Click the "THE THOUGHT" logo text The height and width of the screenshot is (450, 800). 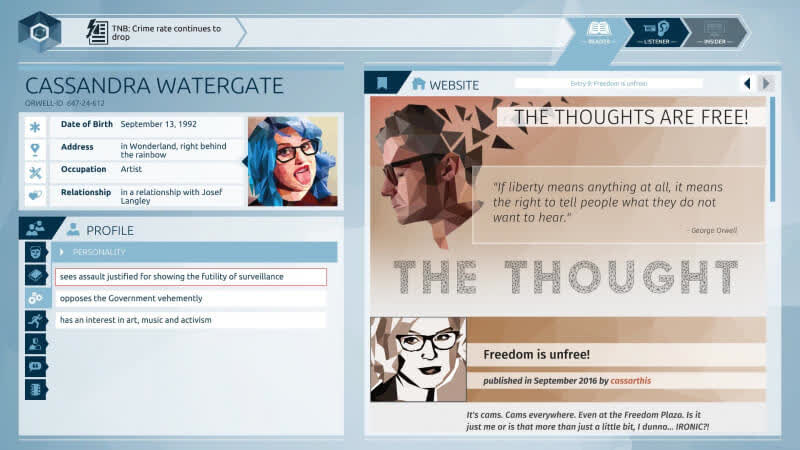click(566, 277)
